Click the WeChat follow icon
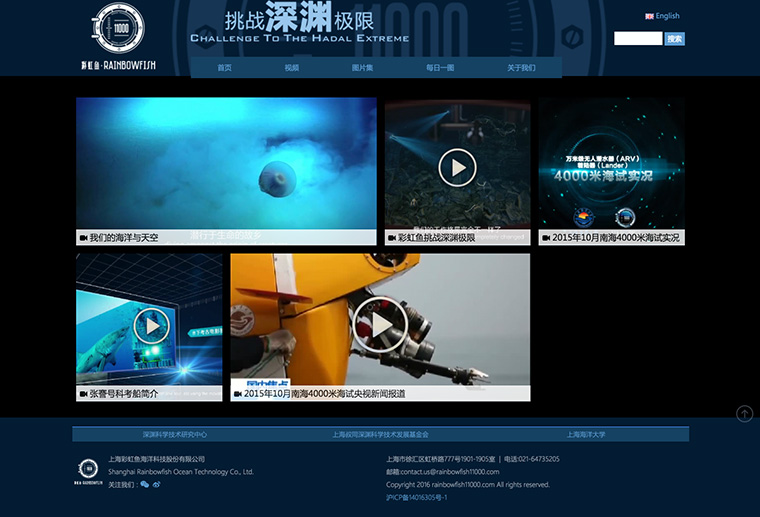 [x=144, y=485]
